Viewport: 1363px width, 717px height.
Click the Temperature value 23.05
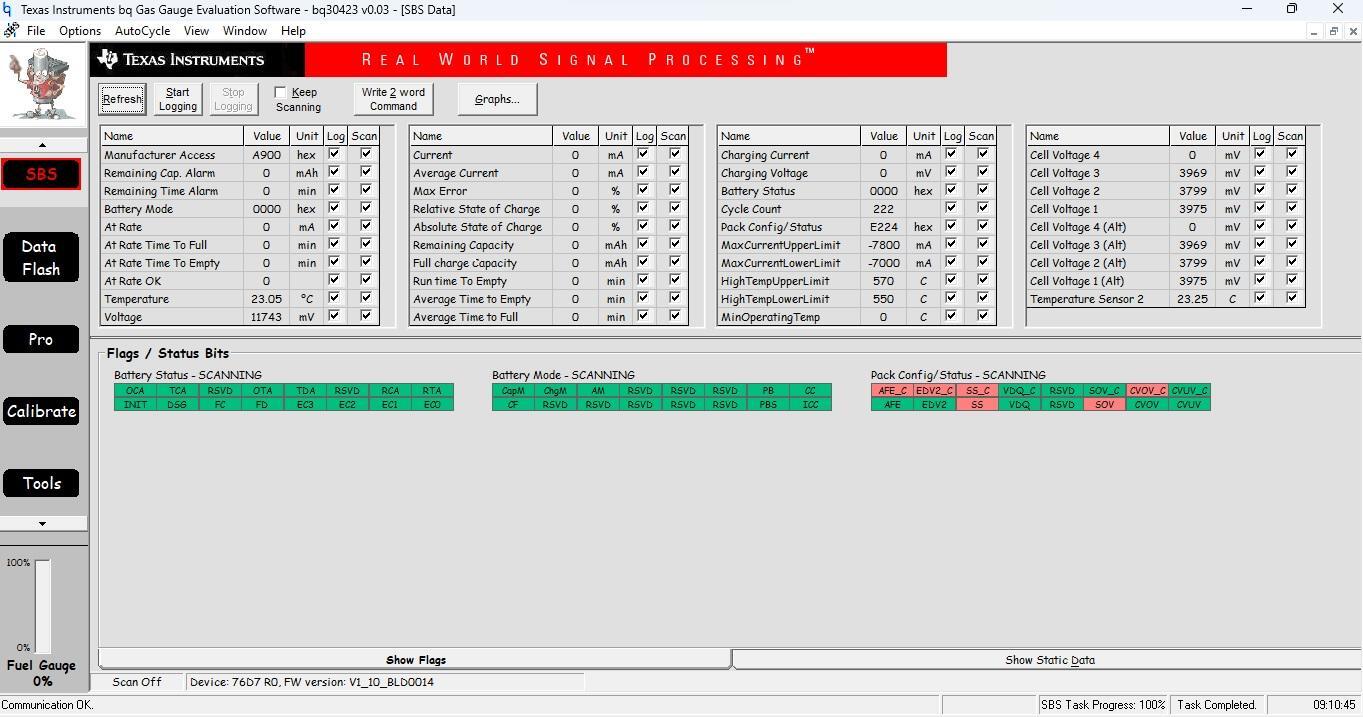[x=266, y=299]
